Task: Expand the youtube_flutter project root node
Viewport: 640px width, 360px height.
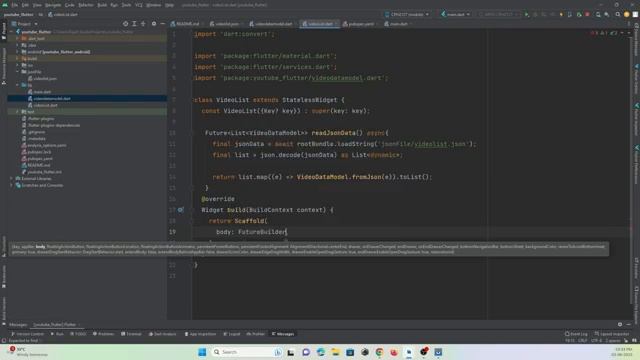Action: click(12, 31)
